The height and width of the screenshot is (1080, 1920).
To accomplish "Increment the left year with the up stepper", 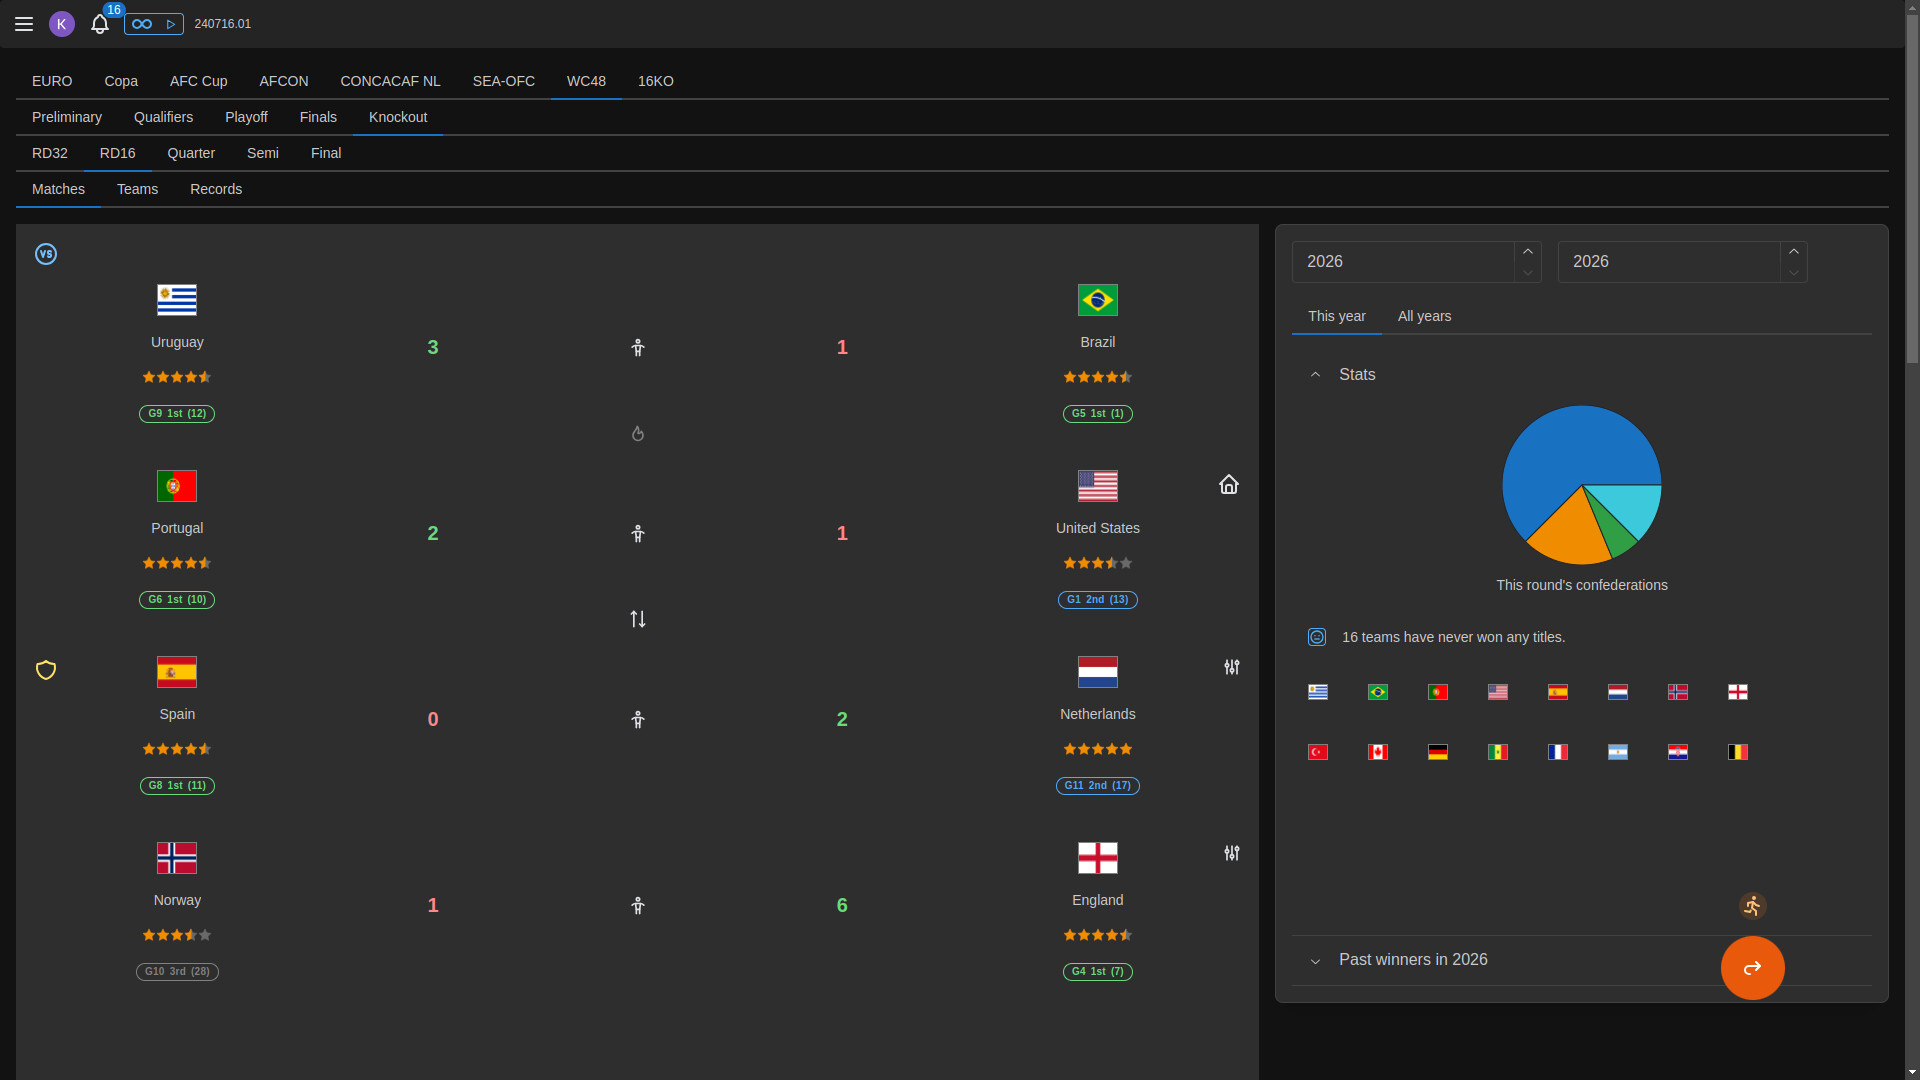I will [1527, 250].
